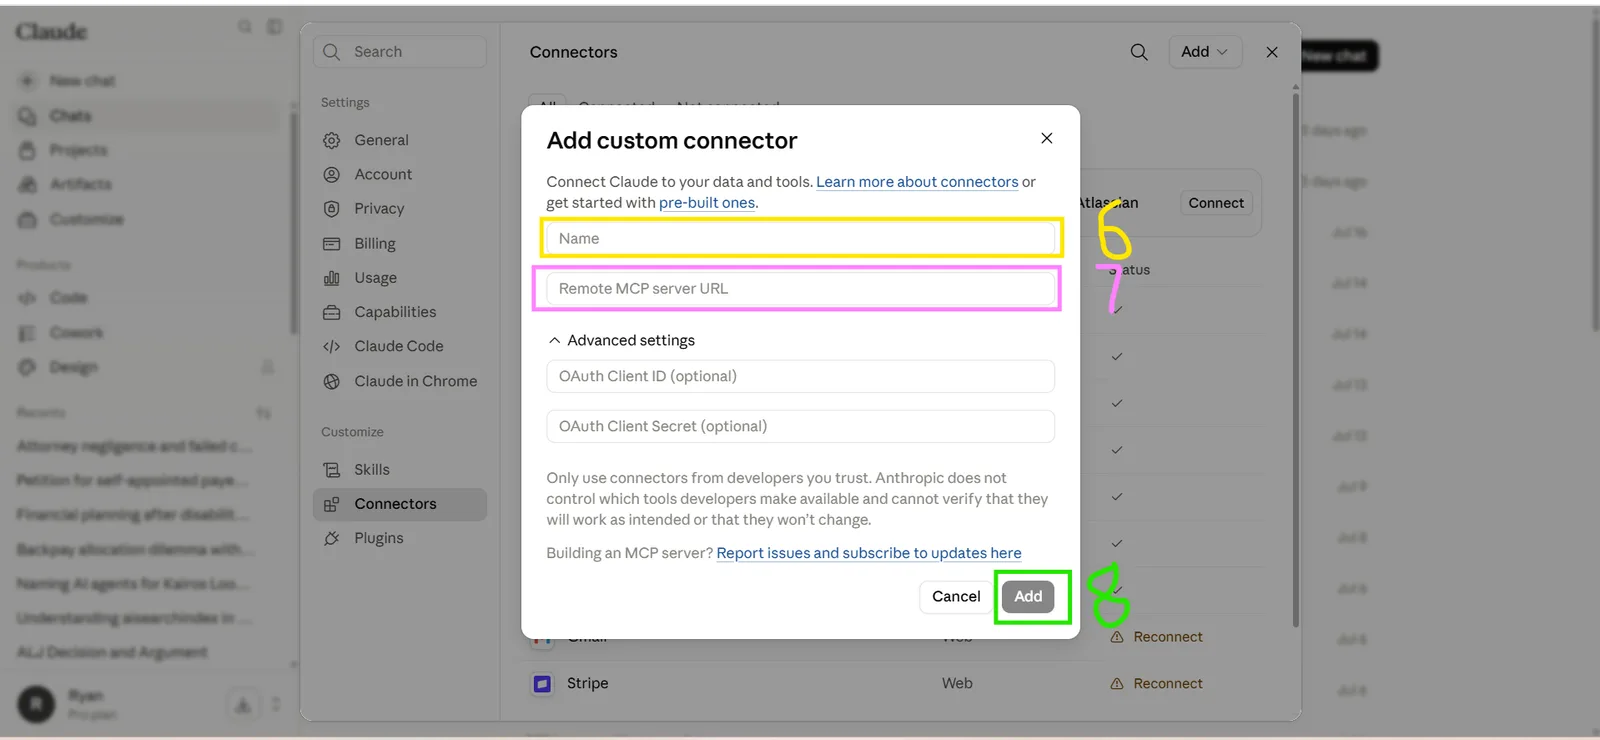
Task: Click the Cancel button in the dialog
Action: tap(956, 596)
